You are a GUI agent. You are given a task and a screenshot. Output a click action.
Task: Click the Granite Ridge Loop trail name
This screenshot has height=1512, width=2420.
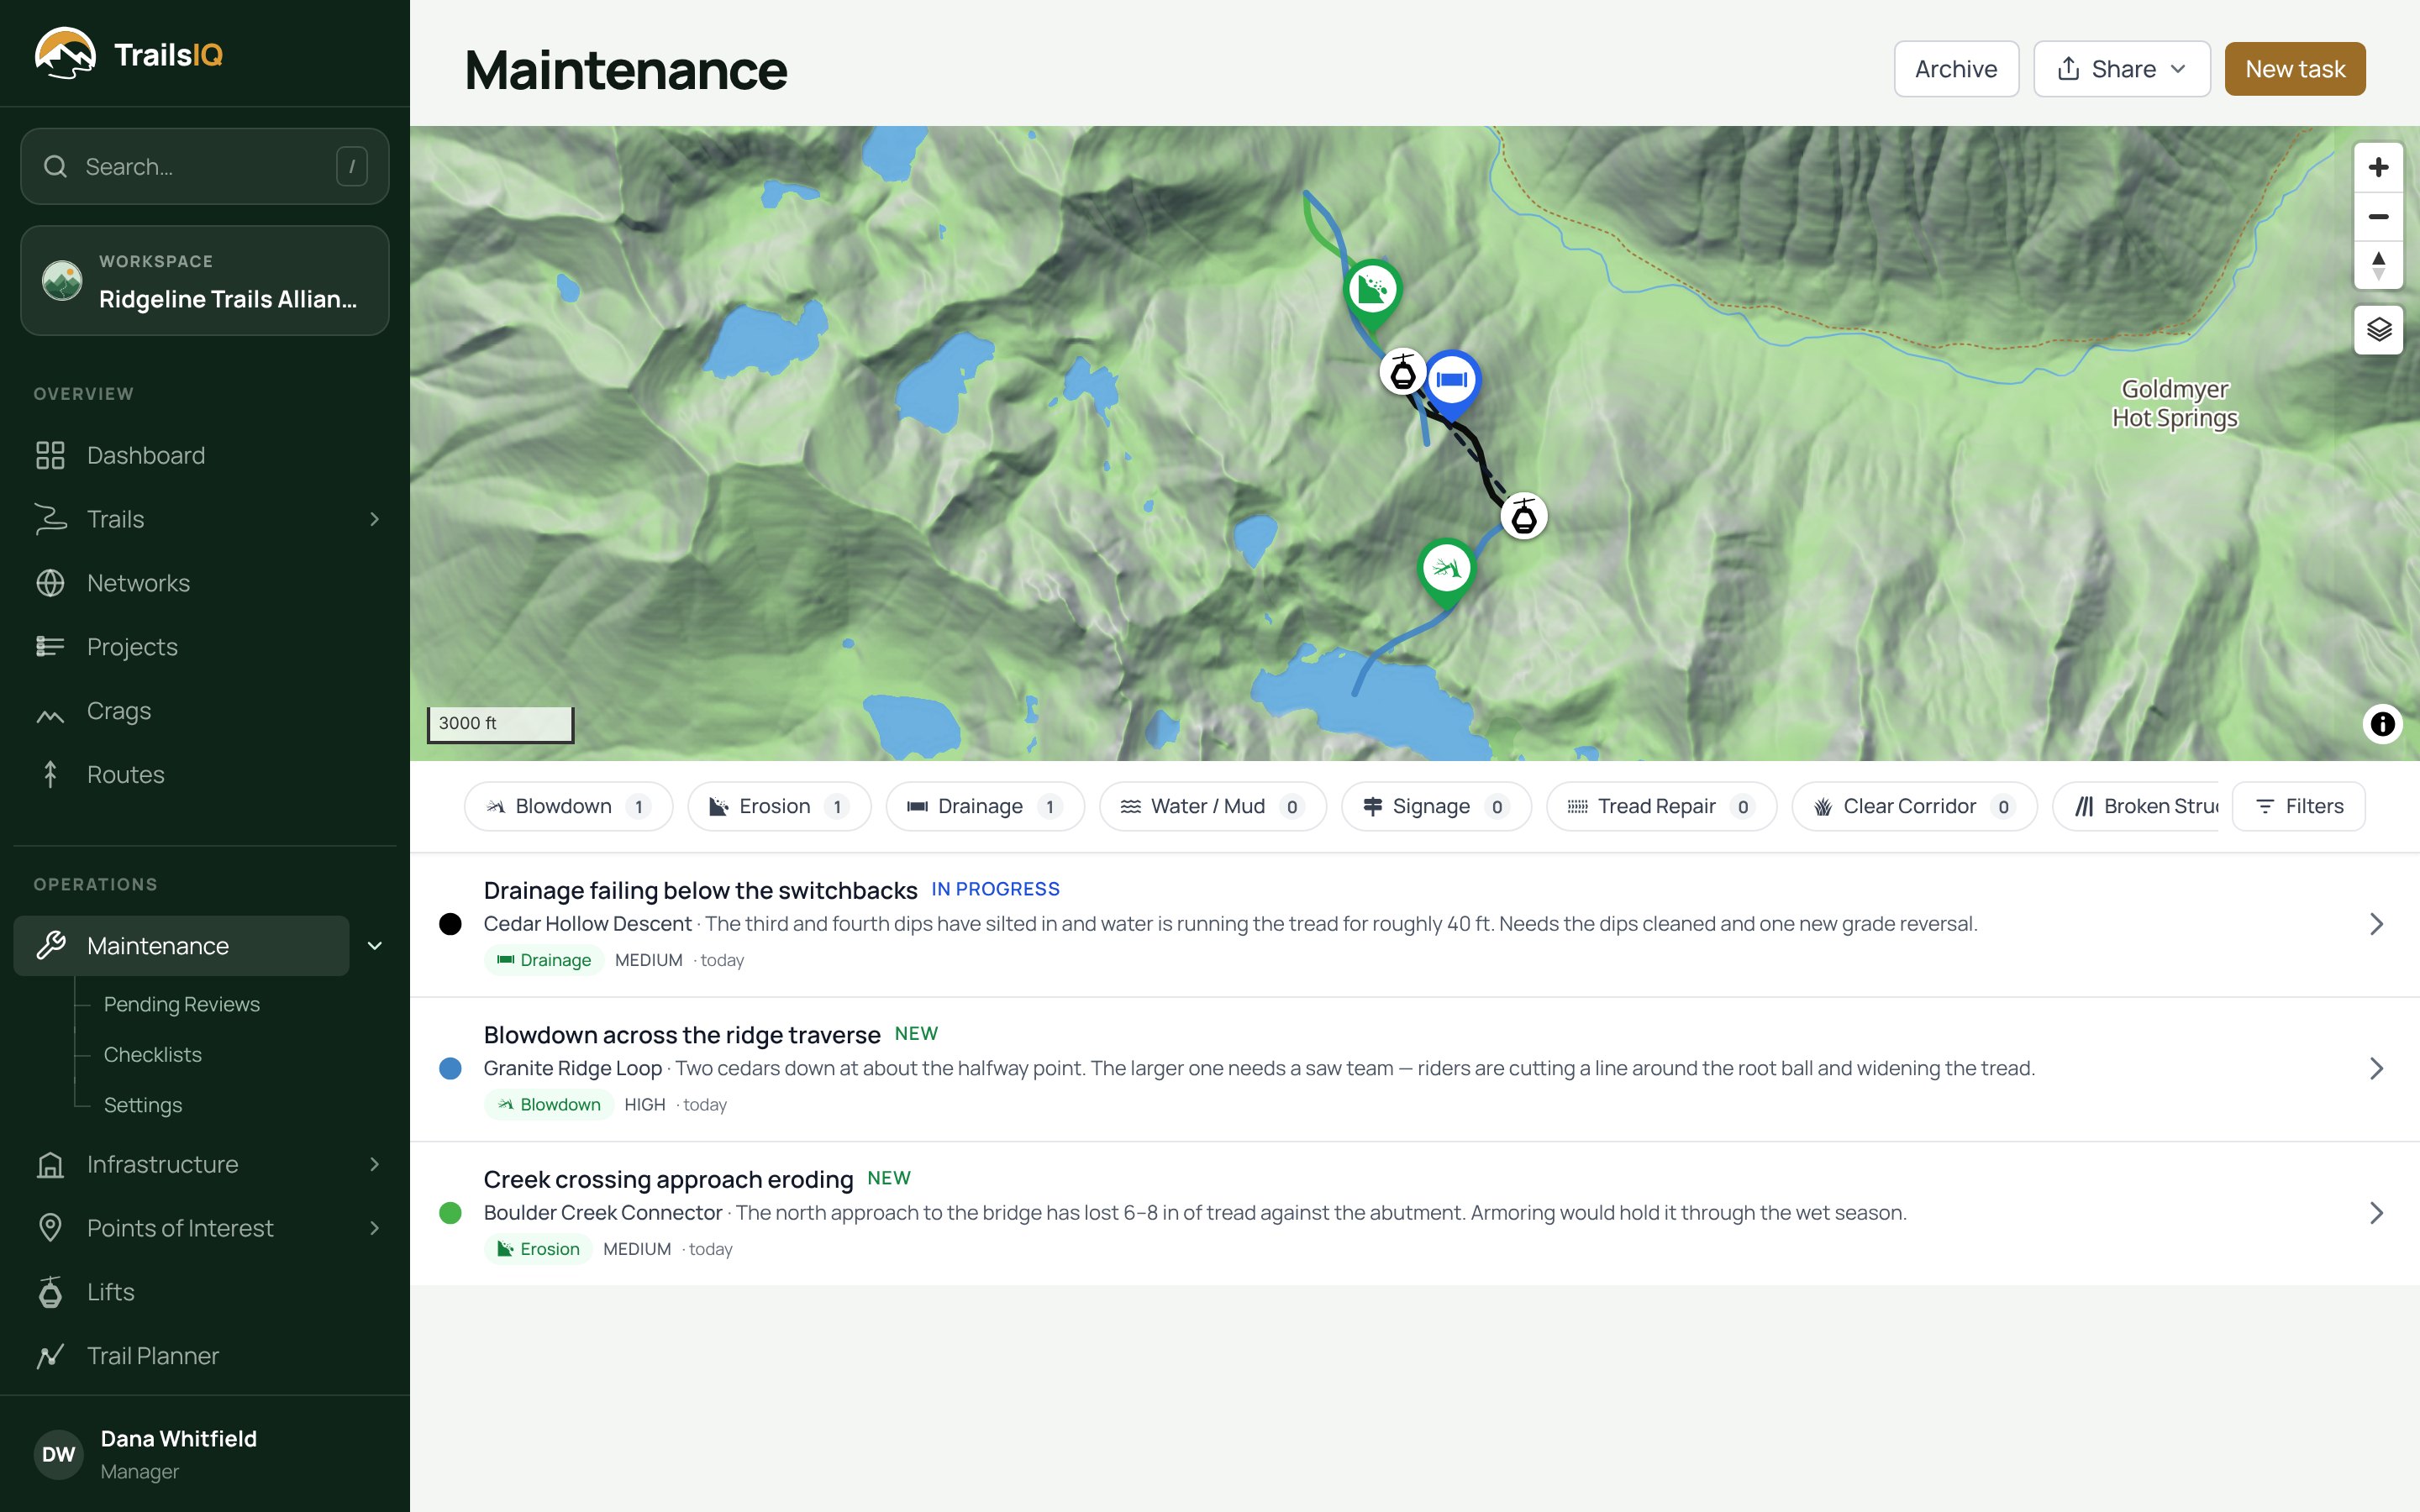(572, 1068)
